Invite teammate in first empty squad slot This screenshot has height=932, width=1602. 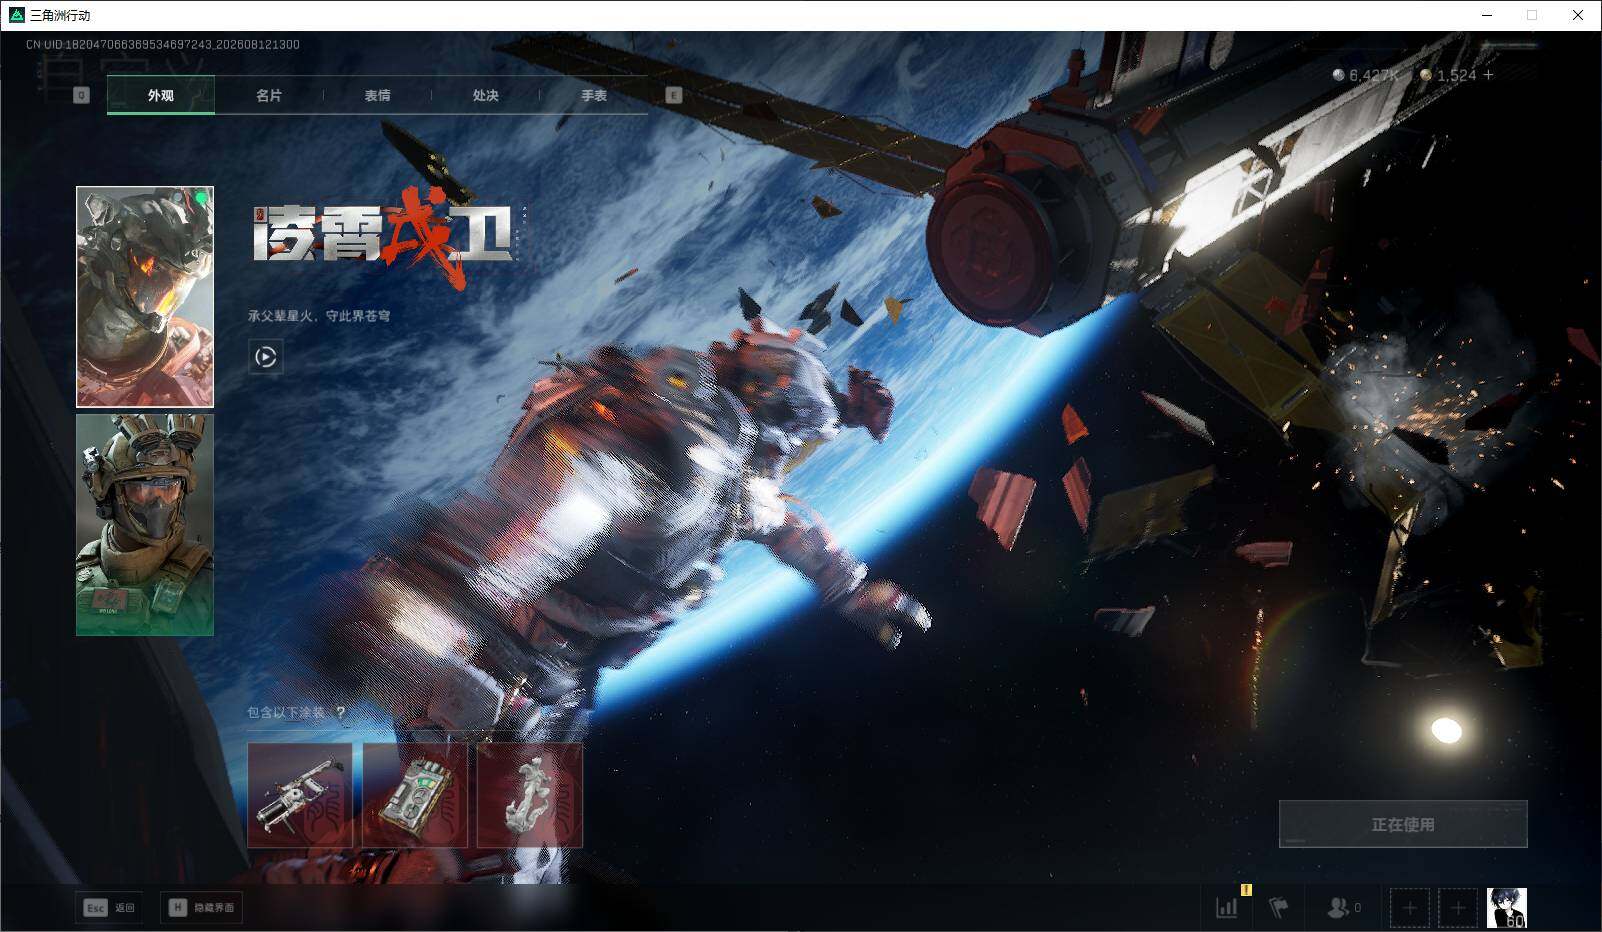tap(1410, 908)
